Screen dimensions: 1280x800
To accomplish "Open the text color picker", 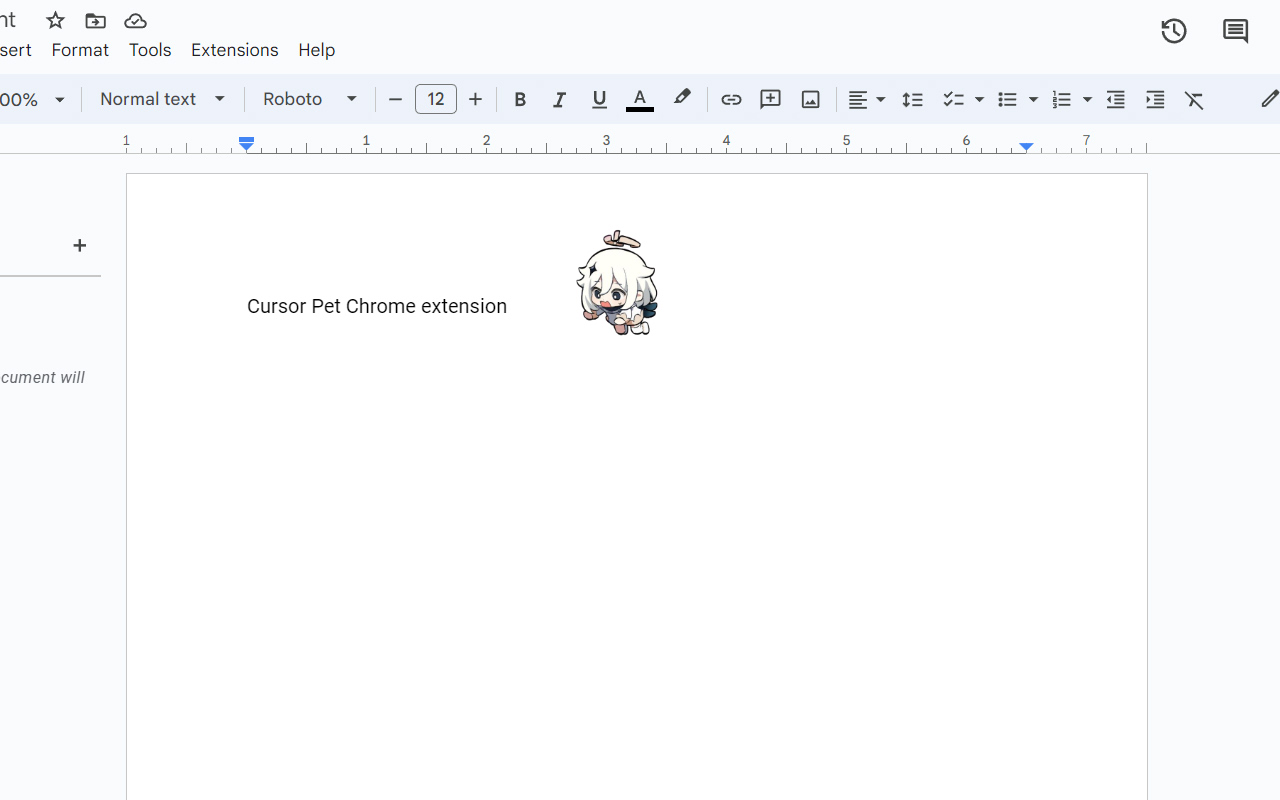I will [x=640, y=99].
